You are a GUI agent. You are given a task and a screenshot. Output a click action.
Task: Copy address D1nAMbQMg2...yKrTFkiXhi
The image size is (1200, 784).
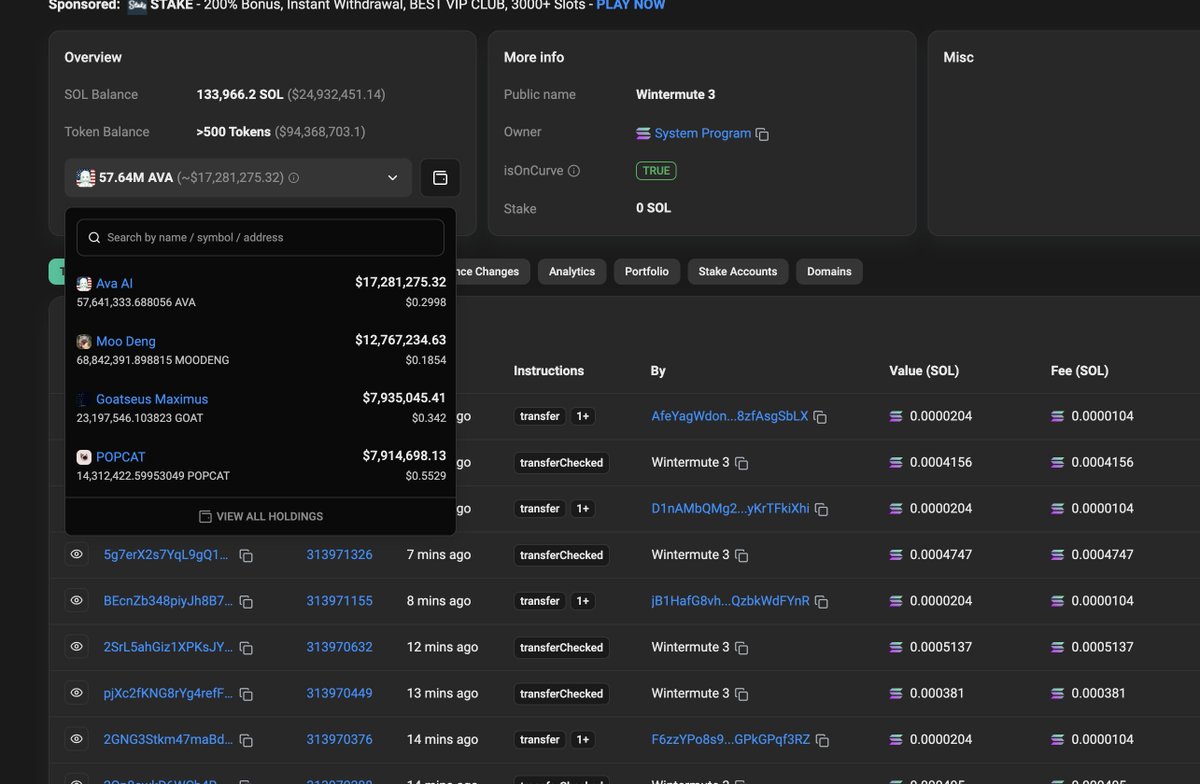[821, 509]
